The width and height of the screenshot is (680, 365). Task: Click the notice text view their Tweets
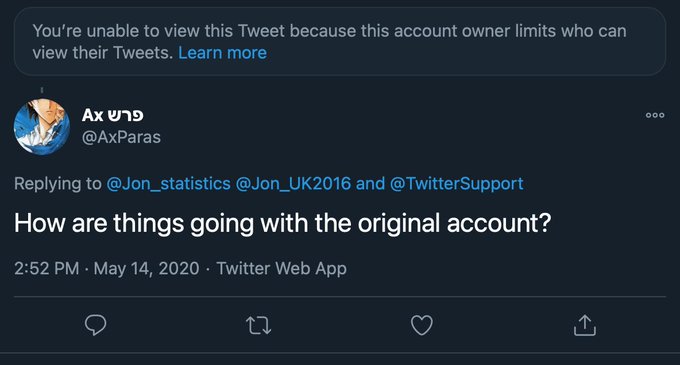coord(103,53)
